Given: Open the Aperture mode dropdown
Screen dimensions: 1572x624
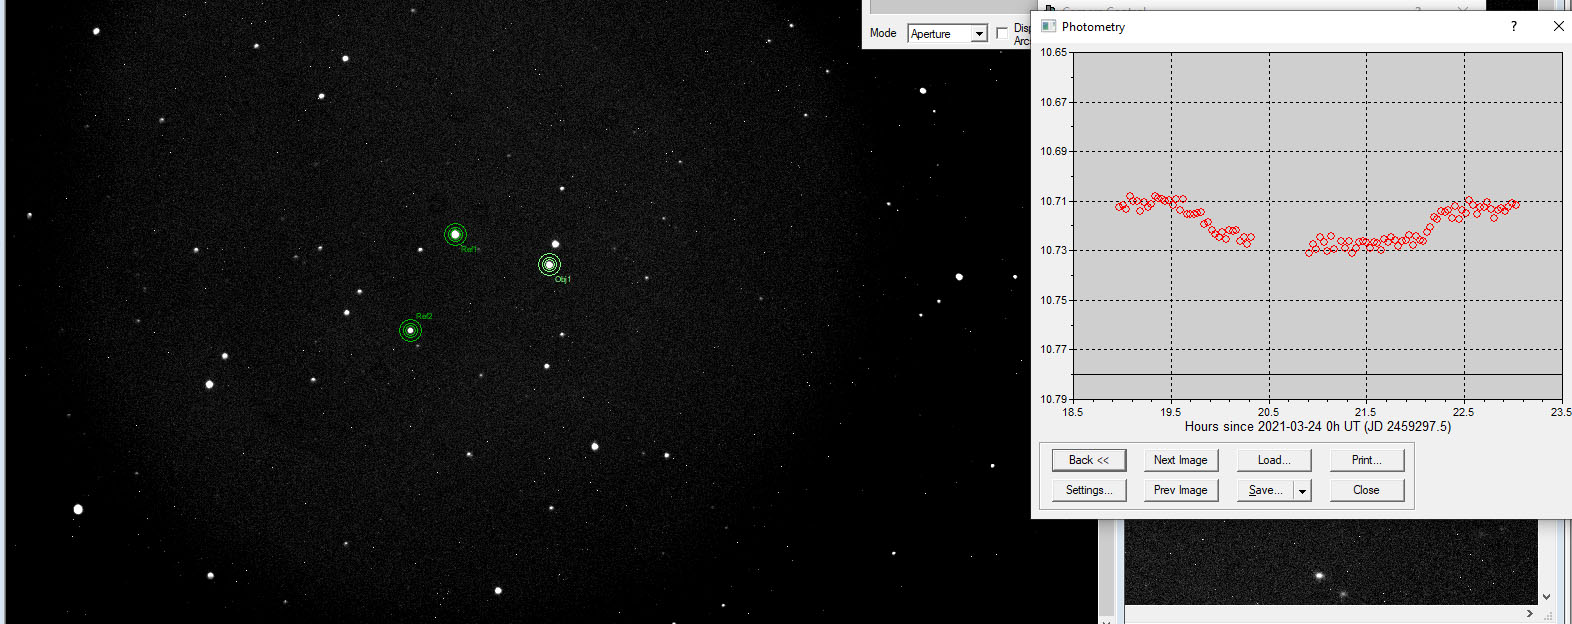Looking at the screenshot, I should click(979, 34).
